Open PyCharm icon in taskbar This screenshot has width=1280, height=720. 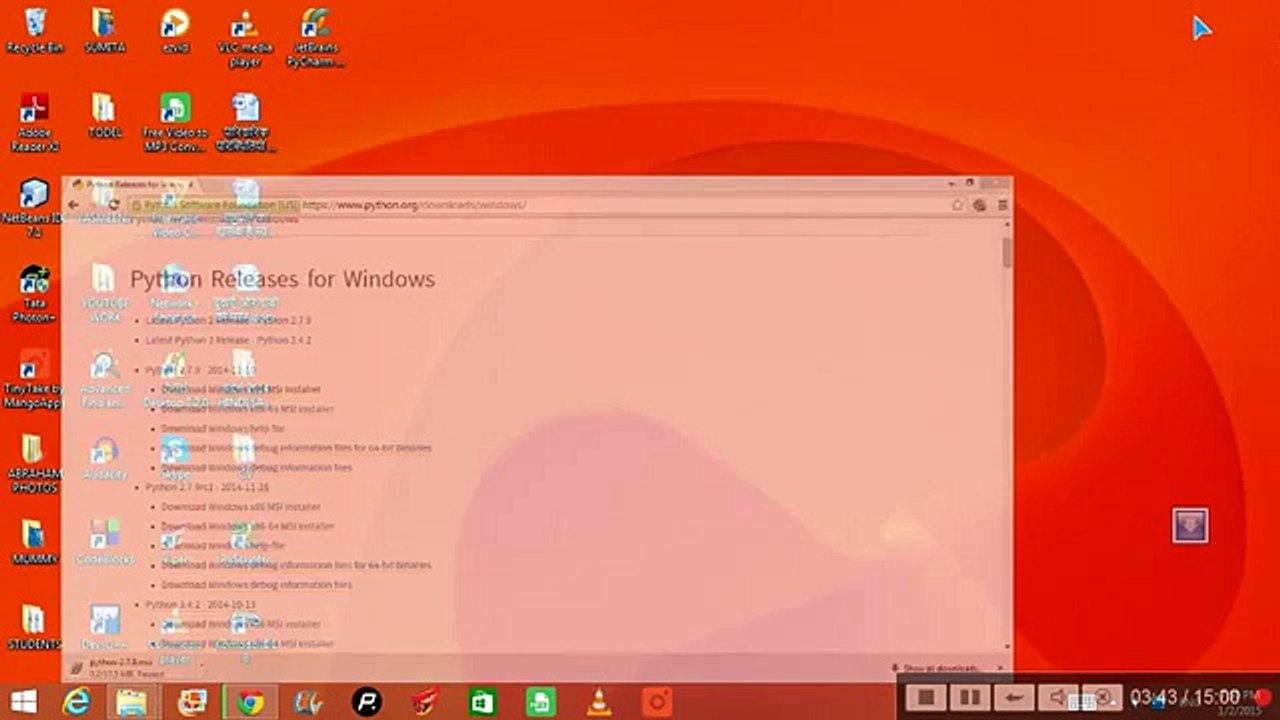point(307,702)
